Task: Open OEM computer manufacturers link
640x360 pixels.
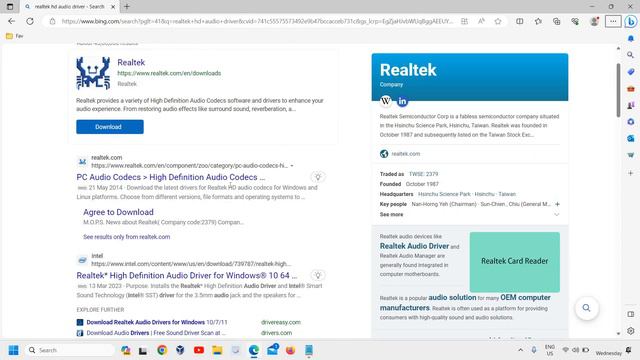Action: coord(465,302)
